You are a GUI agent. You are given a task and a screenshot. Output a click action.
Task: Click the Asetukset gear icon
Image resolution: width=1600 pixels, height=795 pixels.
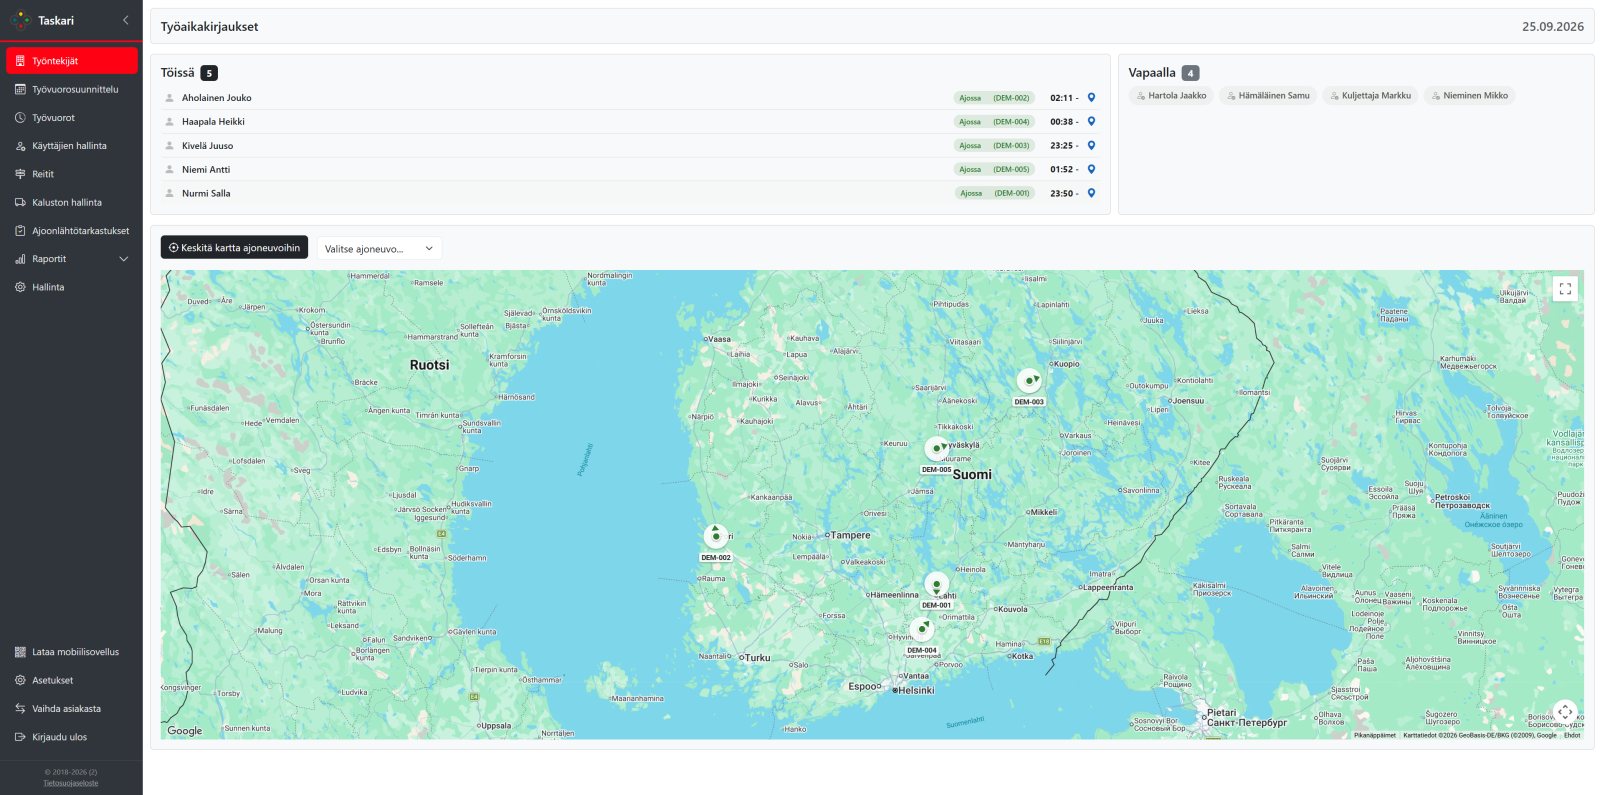20,680
